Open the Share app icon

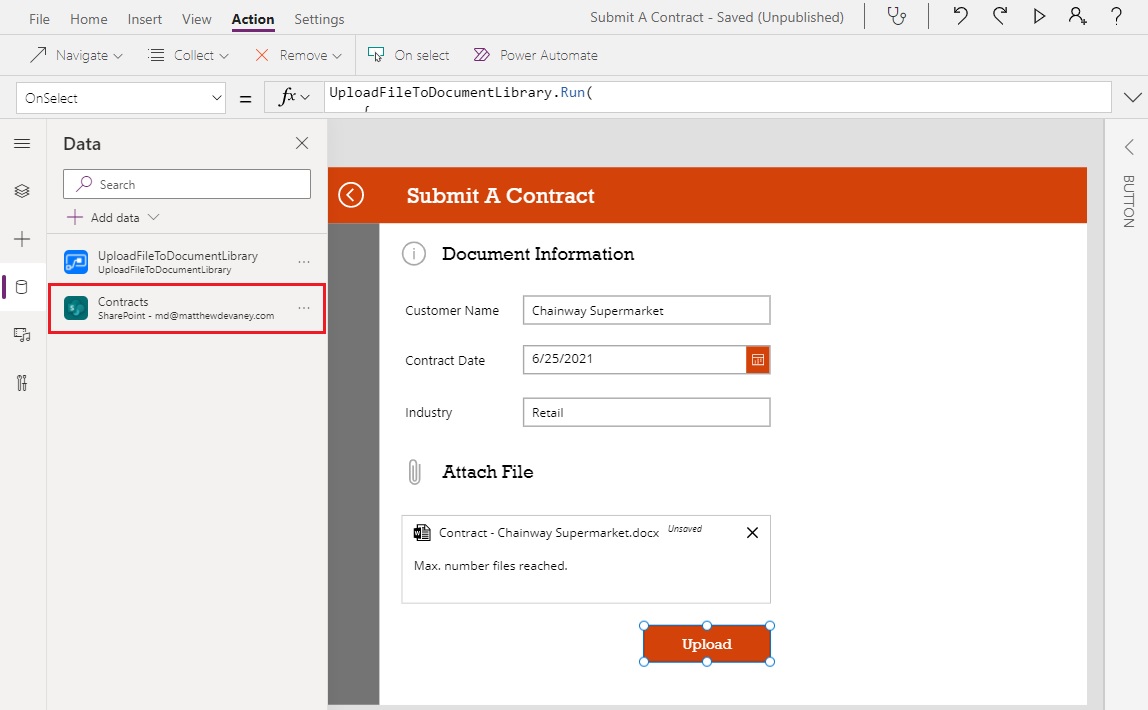pyautogui.click(x=1079, y=16)
